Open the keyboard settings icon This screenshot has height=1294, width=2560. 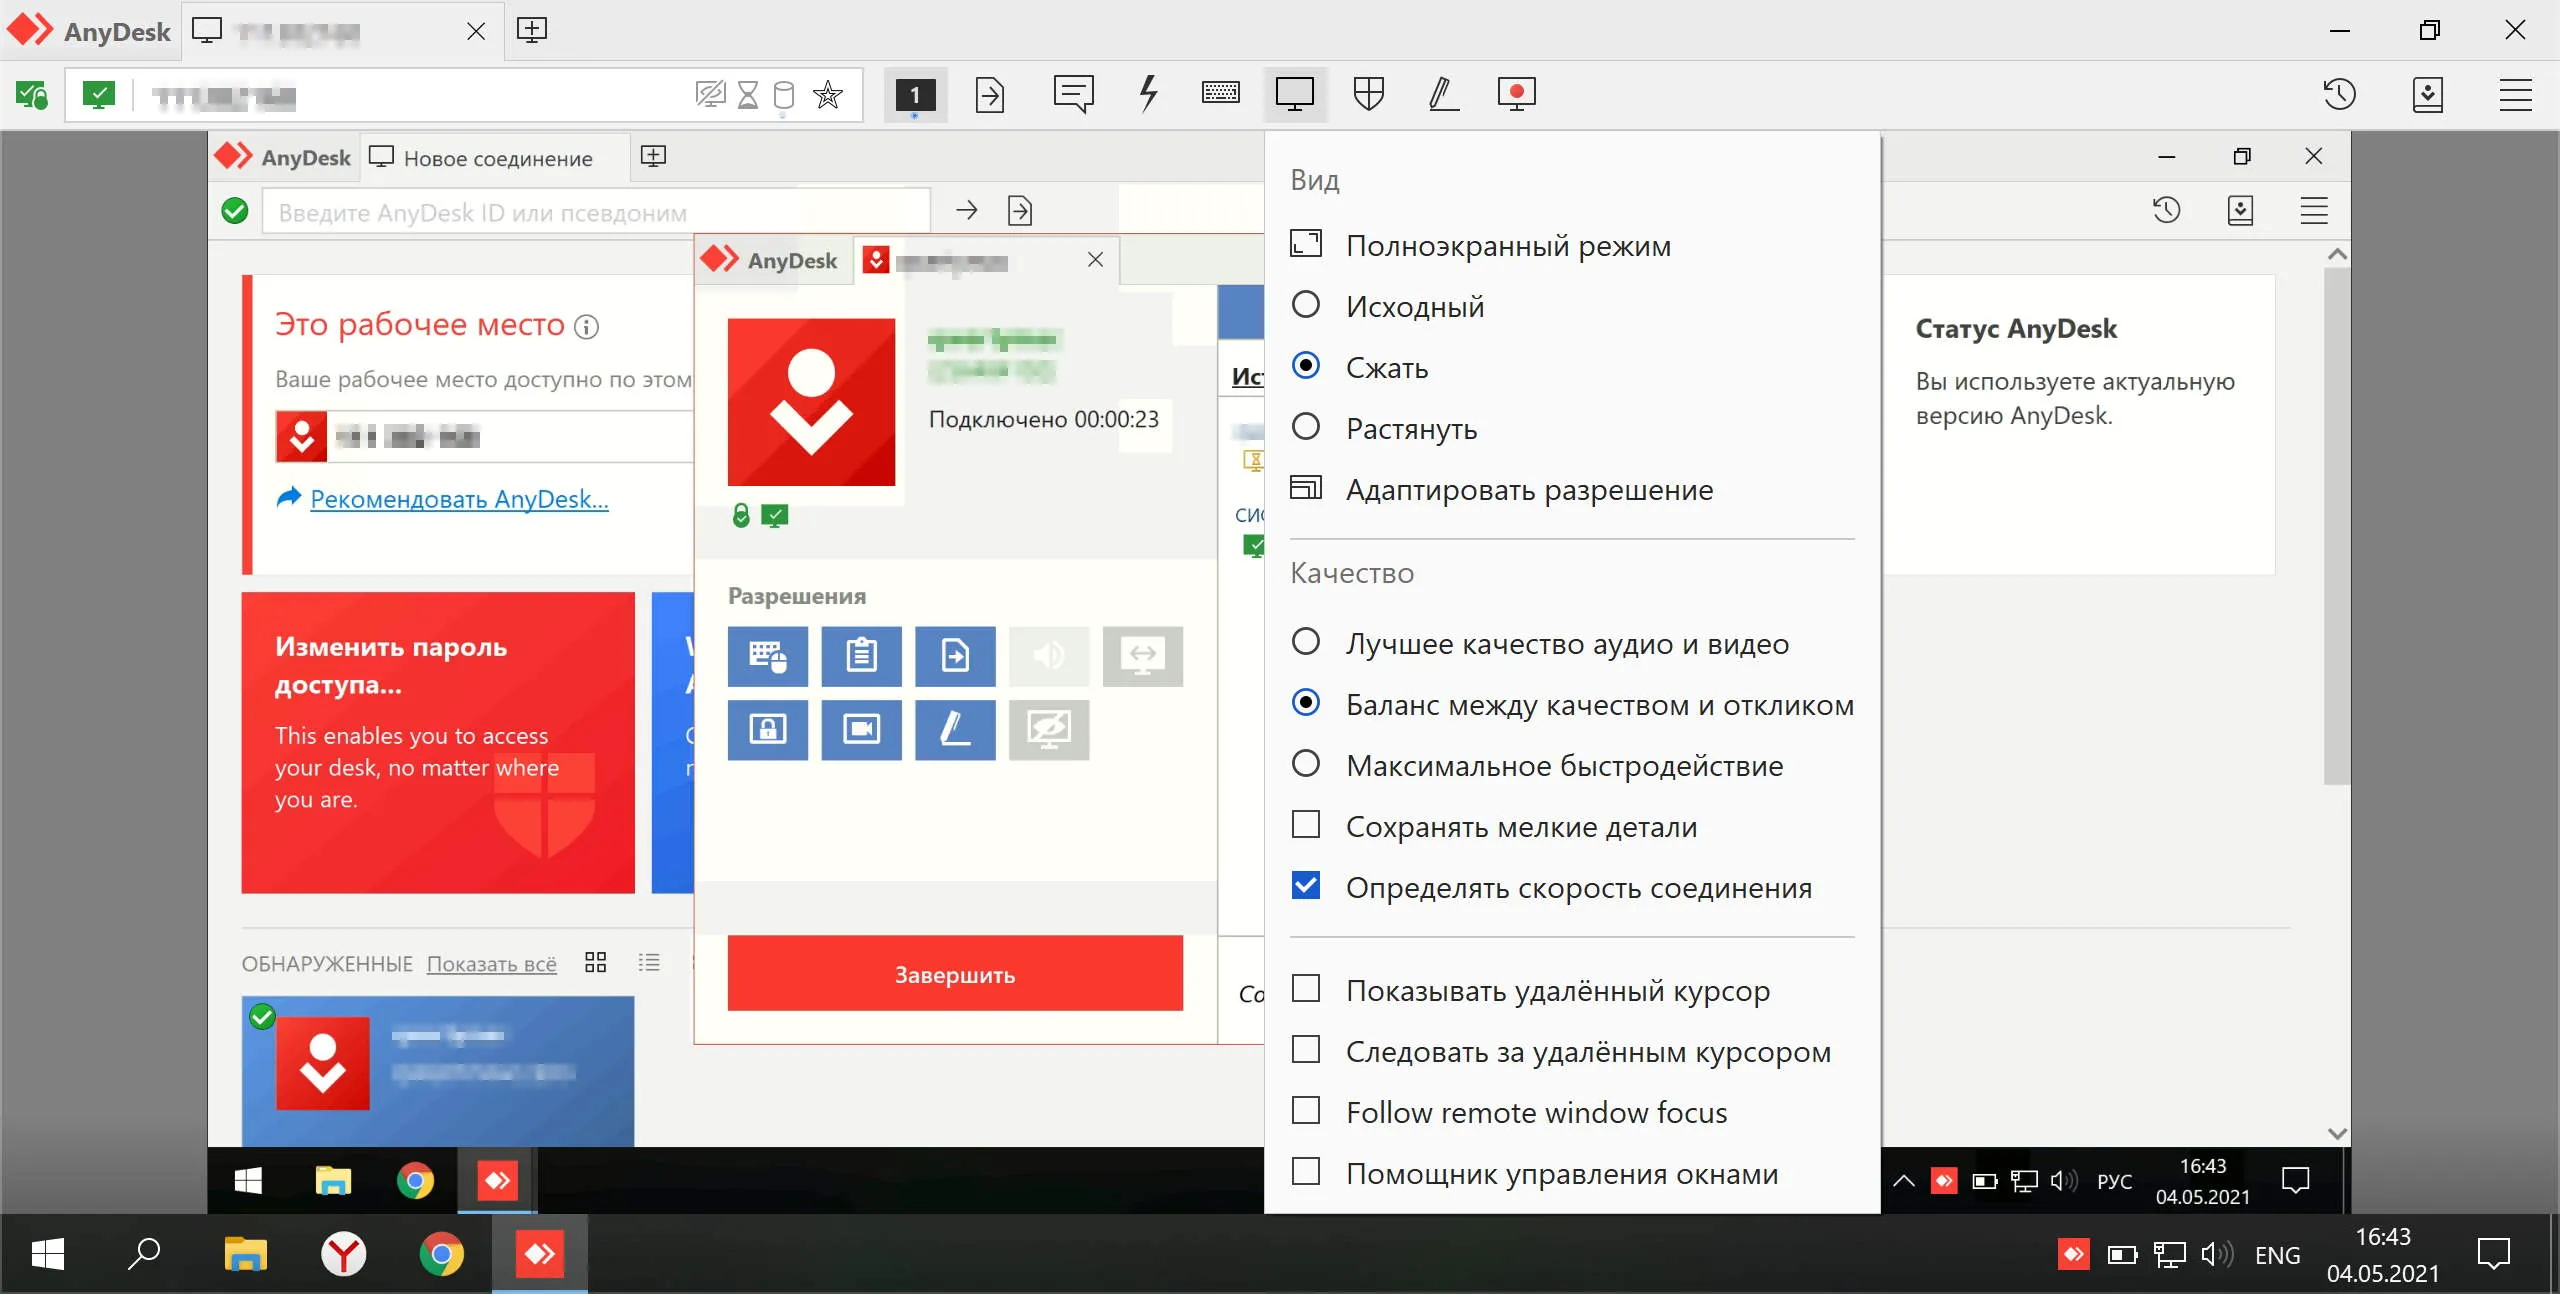1220,94
